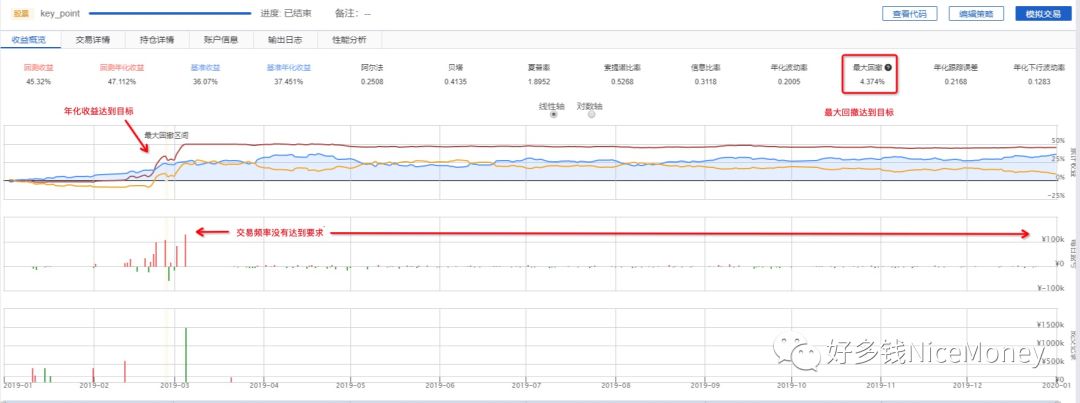Image resolution: width=1080 pixels, height=403 pixels.
Task: Click the 45.32% backtest return value
Action: (x=39, y=81)
